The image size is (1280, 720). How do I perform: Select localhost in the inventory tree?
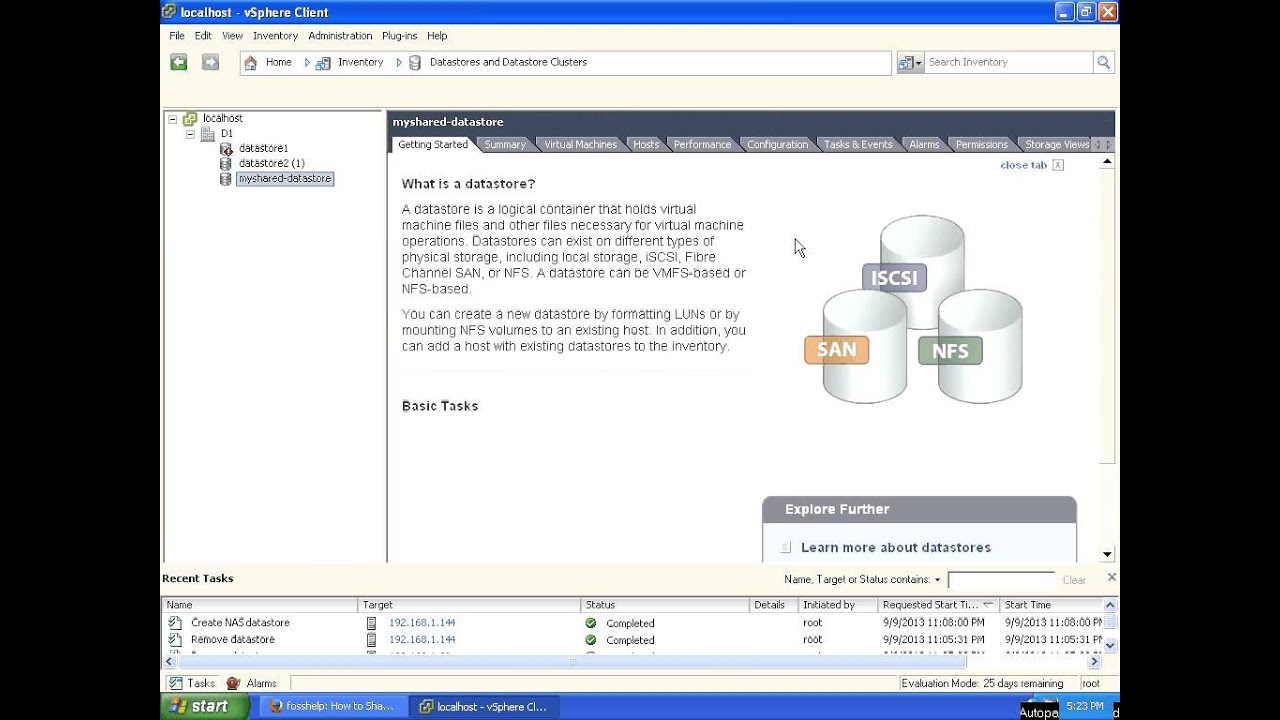tap(222, 118)
